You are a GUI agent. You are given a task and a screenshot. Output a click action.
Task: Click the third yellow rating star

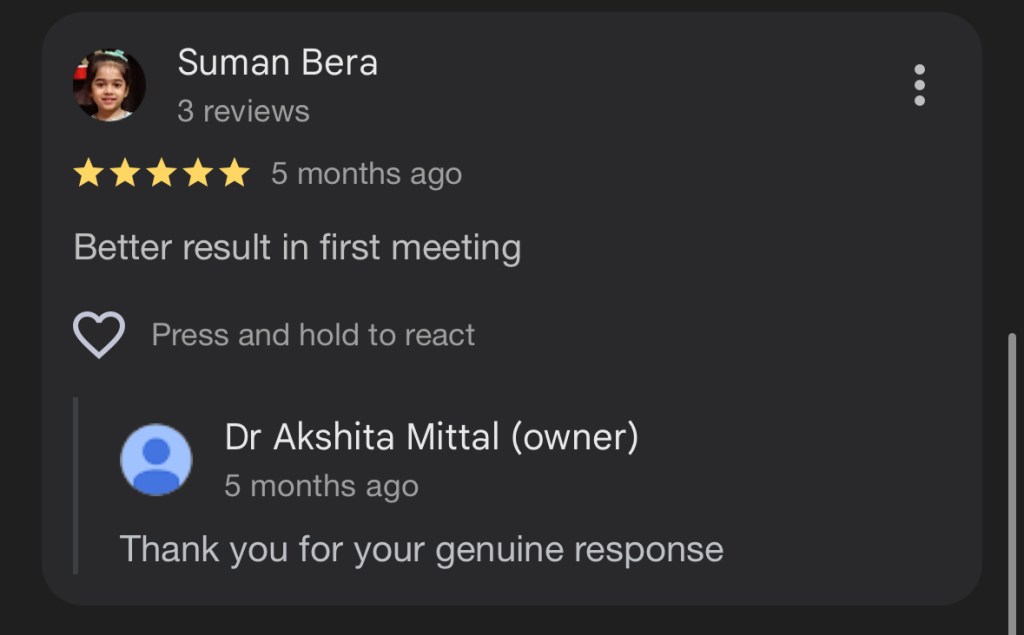click(162, 174)
